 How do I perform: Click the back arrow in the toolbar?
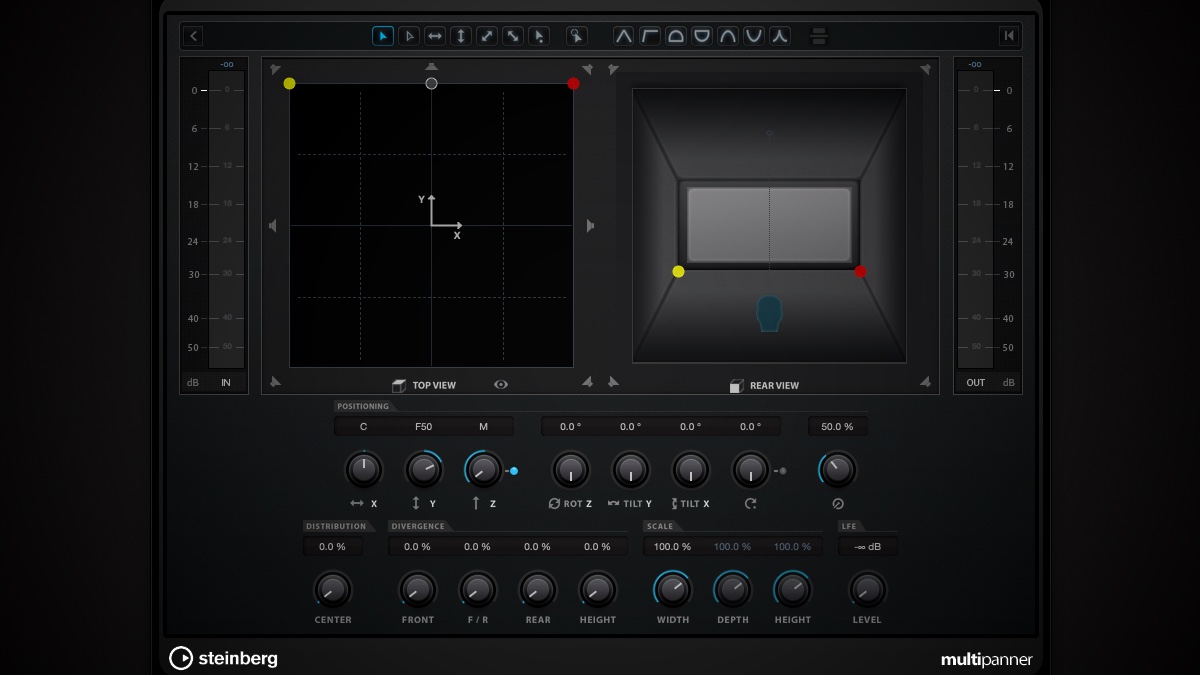coord(194,36)
